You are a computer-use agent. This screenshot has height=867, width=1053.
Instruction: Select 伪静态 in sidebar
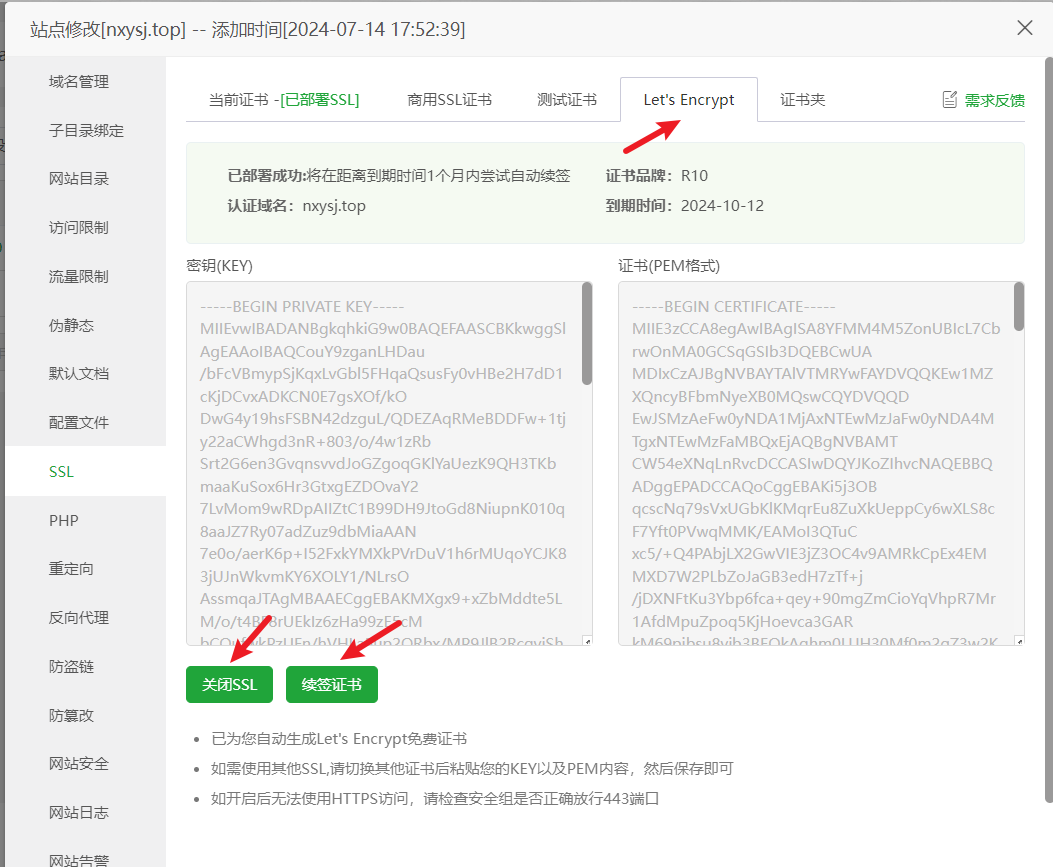coord(71,326)
